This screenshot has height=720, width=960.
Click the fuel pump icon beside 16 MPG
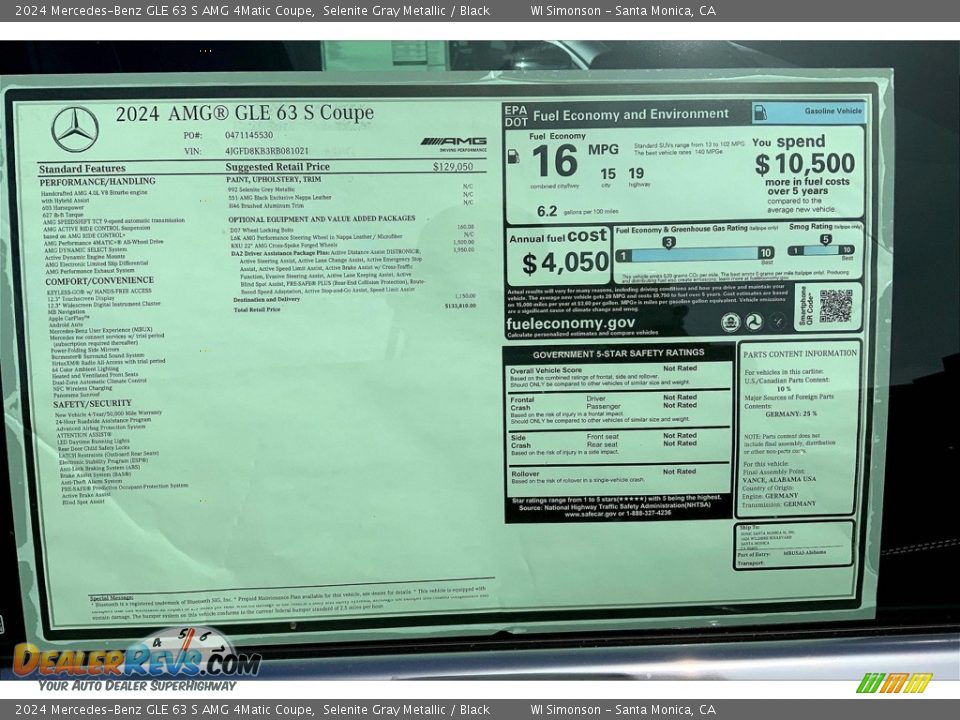click(x=513, y=157)
